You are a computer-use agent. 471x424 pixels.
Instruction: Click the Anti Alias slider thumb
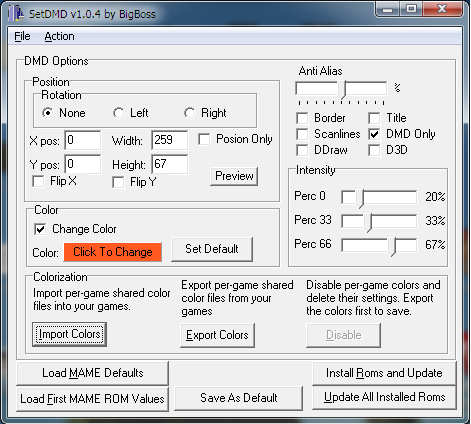tap(343, 89)
